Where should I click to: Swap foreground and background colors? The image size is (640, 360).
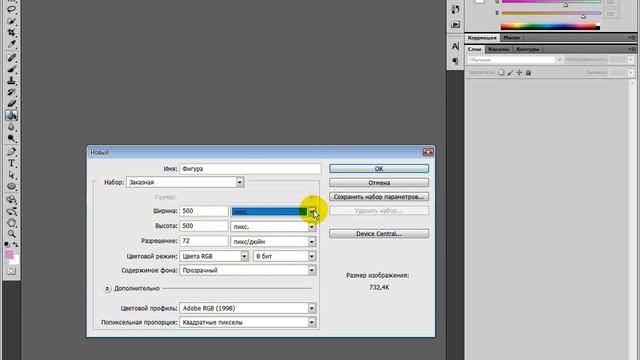(x=16, y=244)
